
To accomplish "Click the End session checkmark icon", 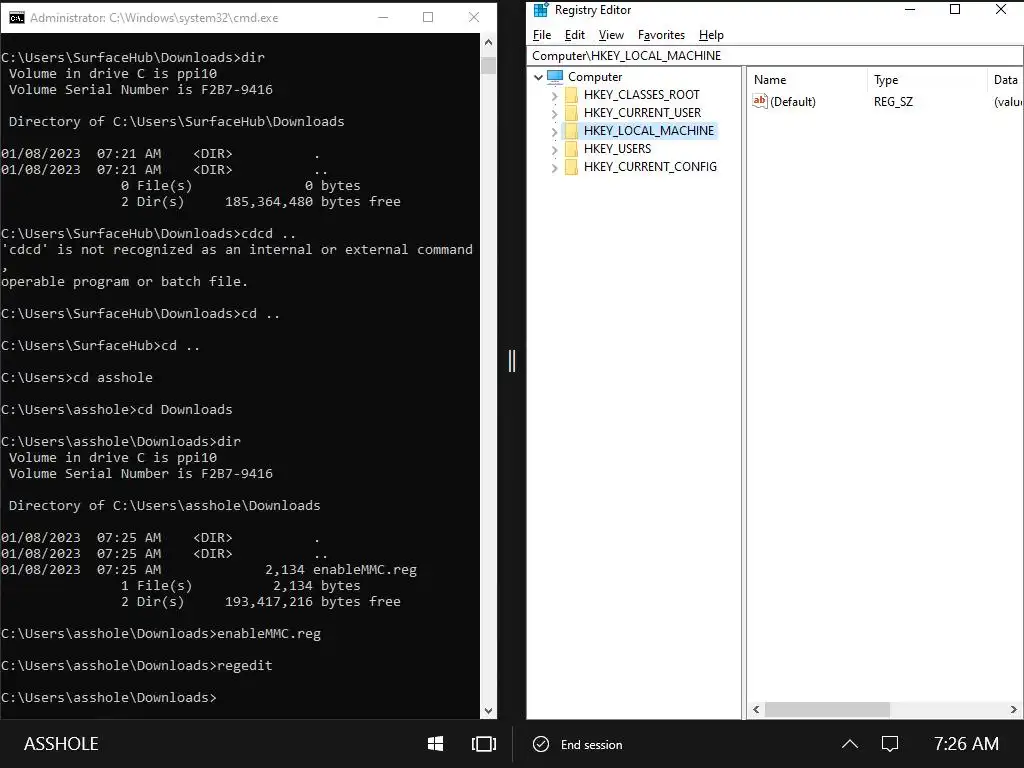I will pyautogui.click(x=541, y=744).
